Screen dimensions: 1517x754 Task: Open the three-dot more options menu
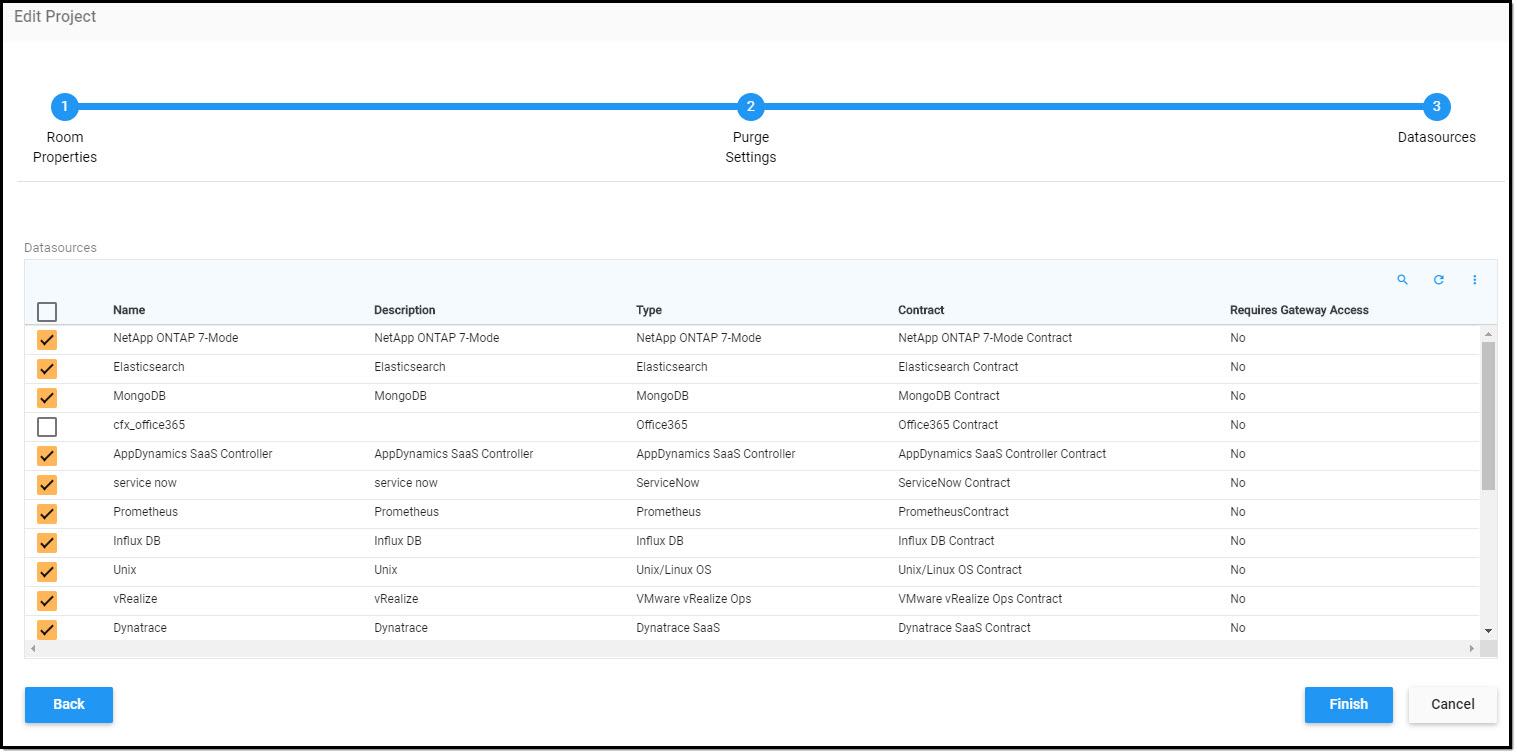tap(1474, 280)
